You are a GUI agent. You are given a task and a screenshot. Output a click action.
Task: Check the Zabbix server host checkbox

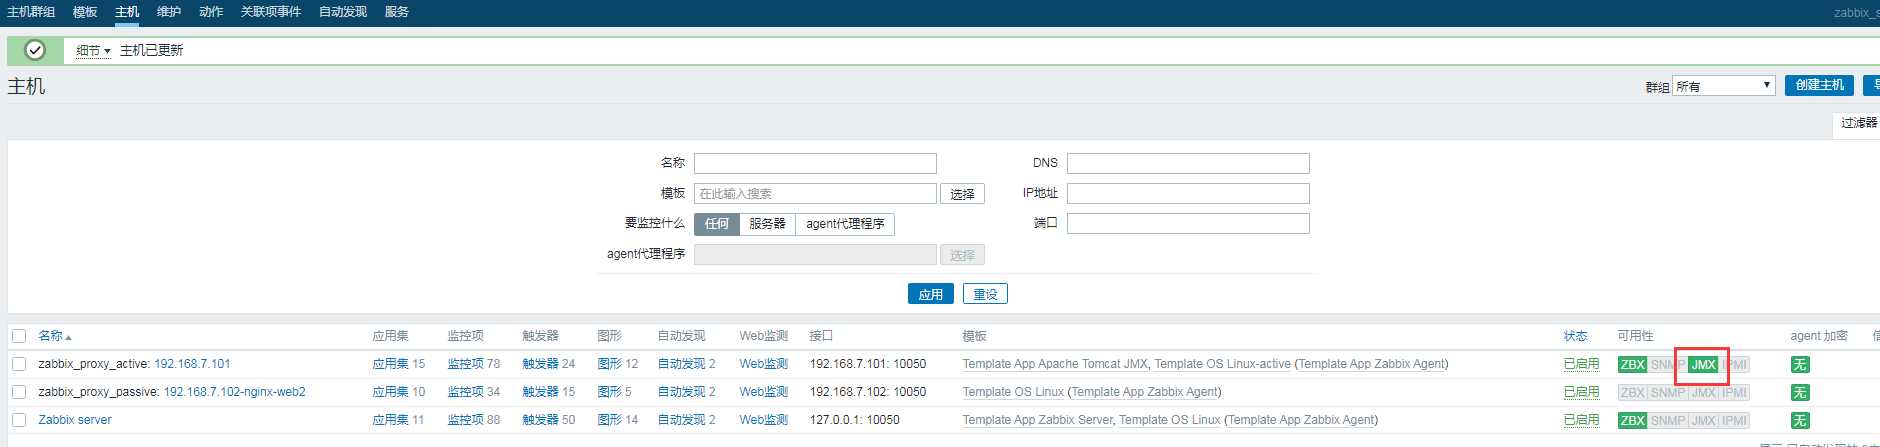pyautogui.click(x=19, y=420)
